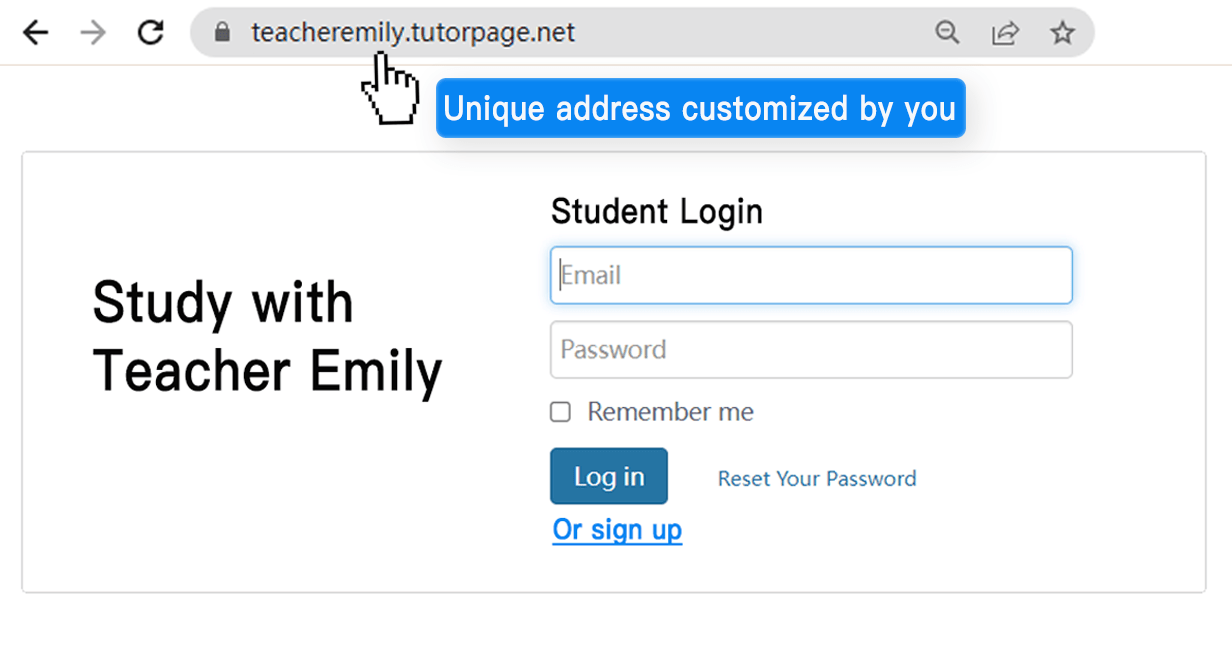1232x667 pixels.
Task: Follow the Or sign up link
Action: point(616,529)
